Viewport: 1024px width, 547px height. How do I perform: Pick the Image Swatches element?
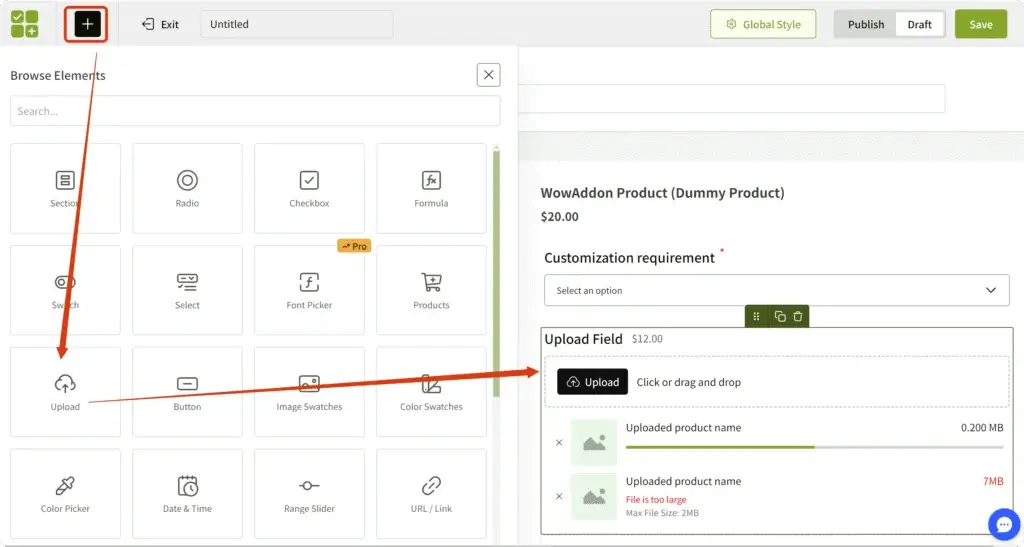tap(309, 391)
